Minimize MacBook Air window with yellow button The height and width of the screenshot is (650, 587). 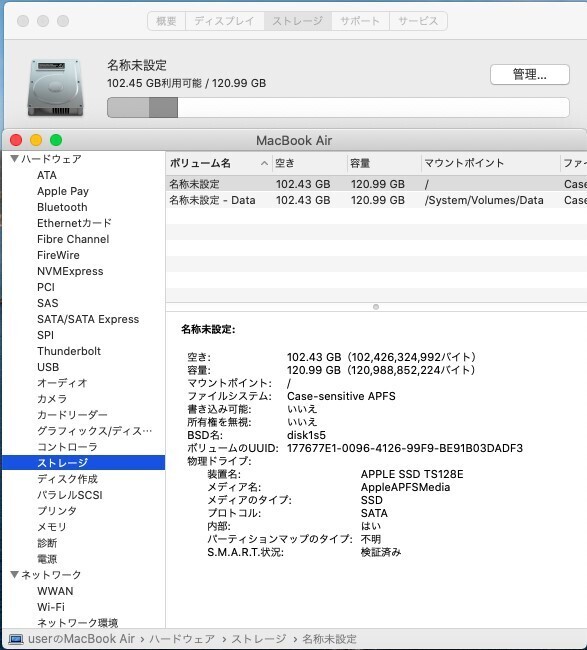[36, 140]
